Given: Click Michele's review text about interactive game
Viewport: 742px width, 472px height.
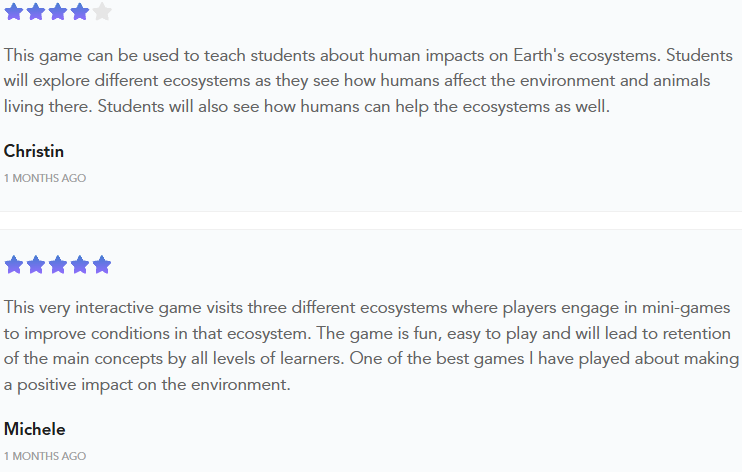Looking at the screenshot, I should [x=371, y=346].
